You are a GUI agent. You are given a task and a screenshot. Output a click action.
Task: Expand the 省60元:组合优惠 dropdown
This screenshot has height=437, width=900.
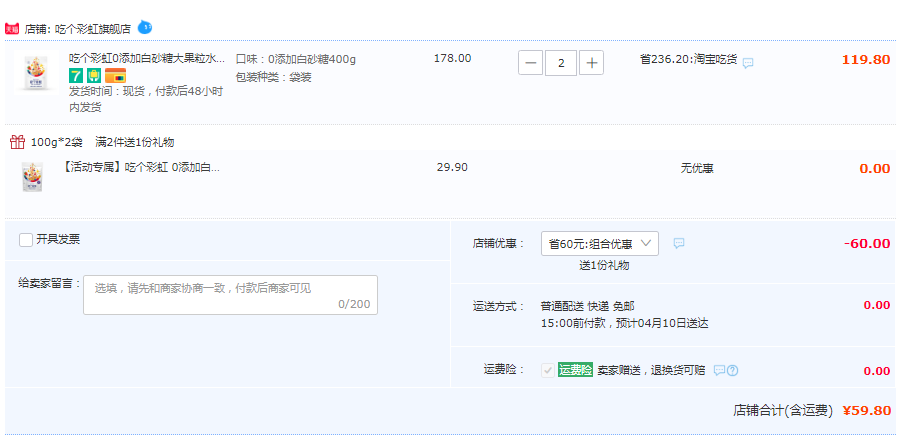click(x=600, y=243)
